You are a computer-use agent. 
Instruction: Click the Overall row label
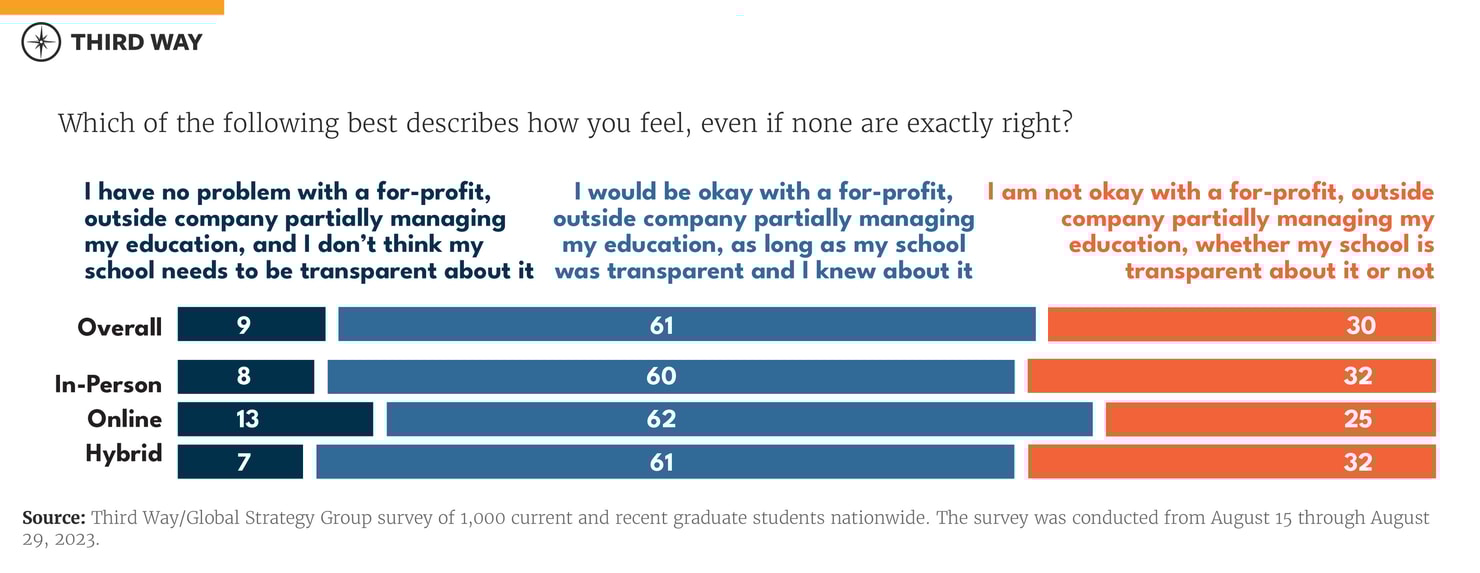point(119,327)
